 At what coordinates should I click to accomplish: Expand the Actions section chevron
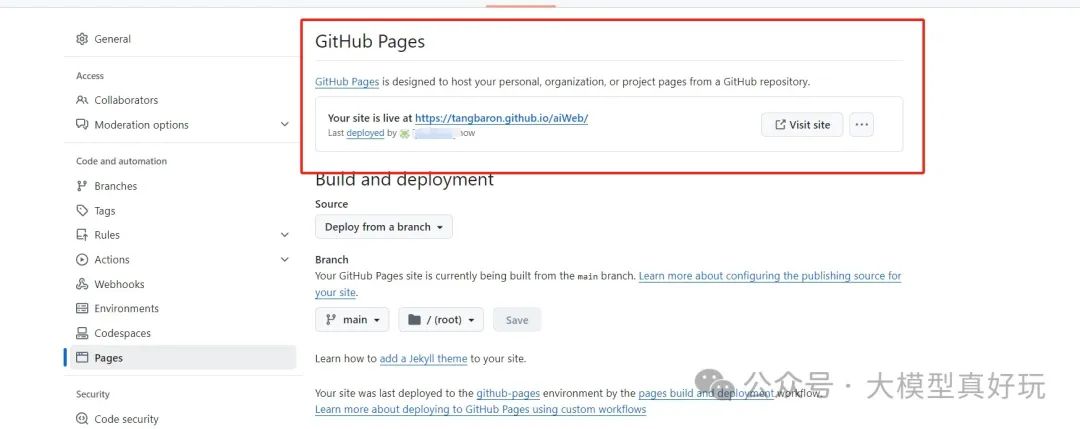tap(285, 260)
